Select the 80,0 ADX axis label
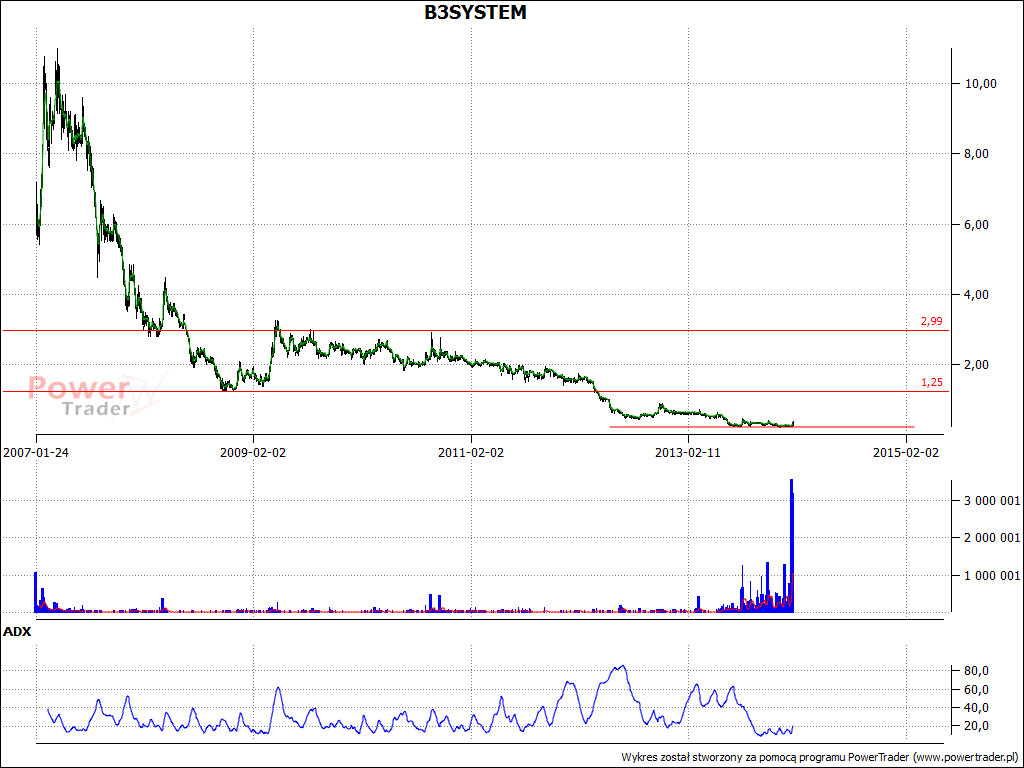1024x768 pixels. point(976,671)
